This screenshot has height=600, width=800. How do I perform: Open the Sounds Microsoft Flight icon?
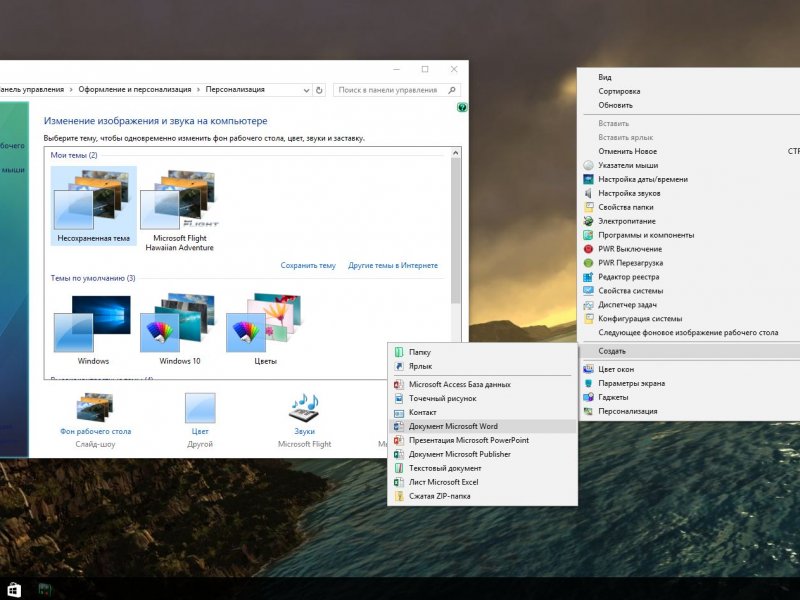(305, 407)
